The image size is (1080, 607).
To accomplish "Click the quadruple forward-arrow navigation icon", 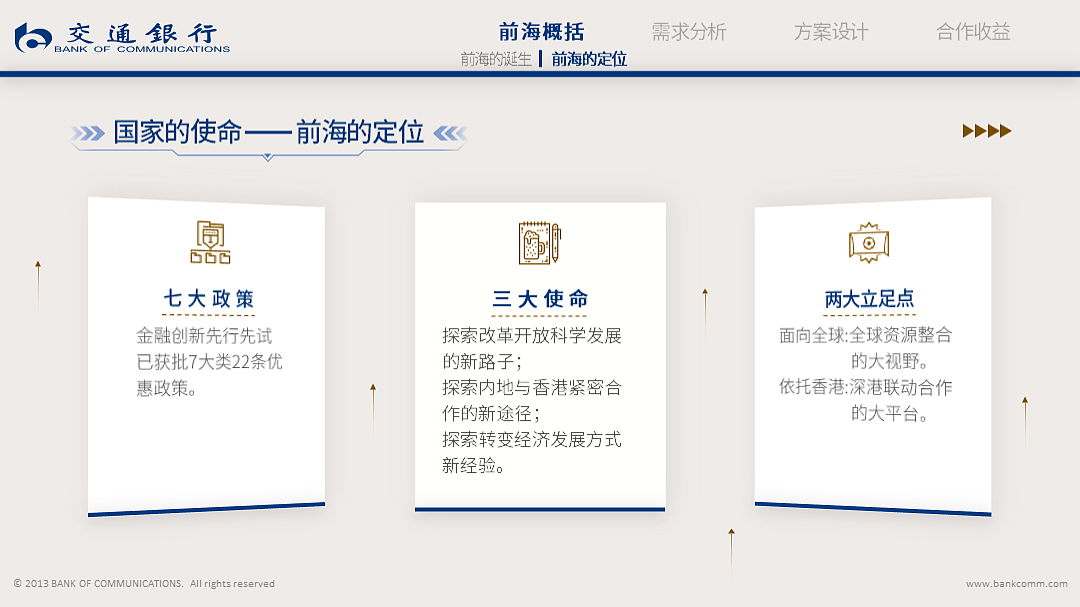I will (985, 130).
